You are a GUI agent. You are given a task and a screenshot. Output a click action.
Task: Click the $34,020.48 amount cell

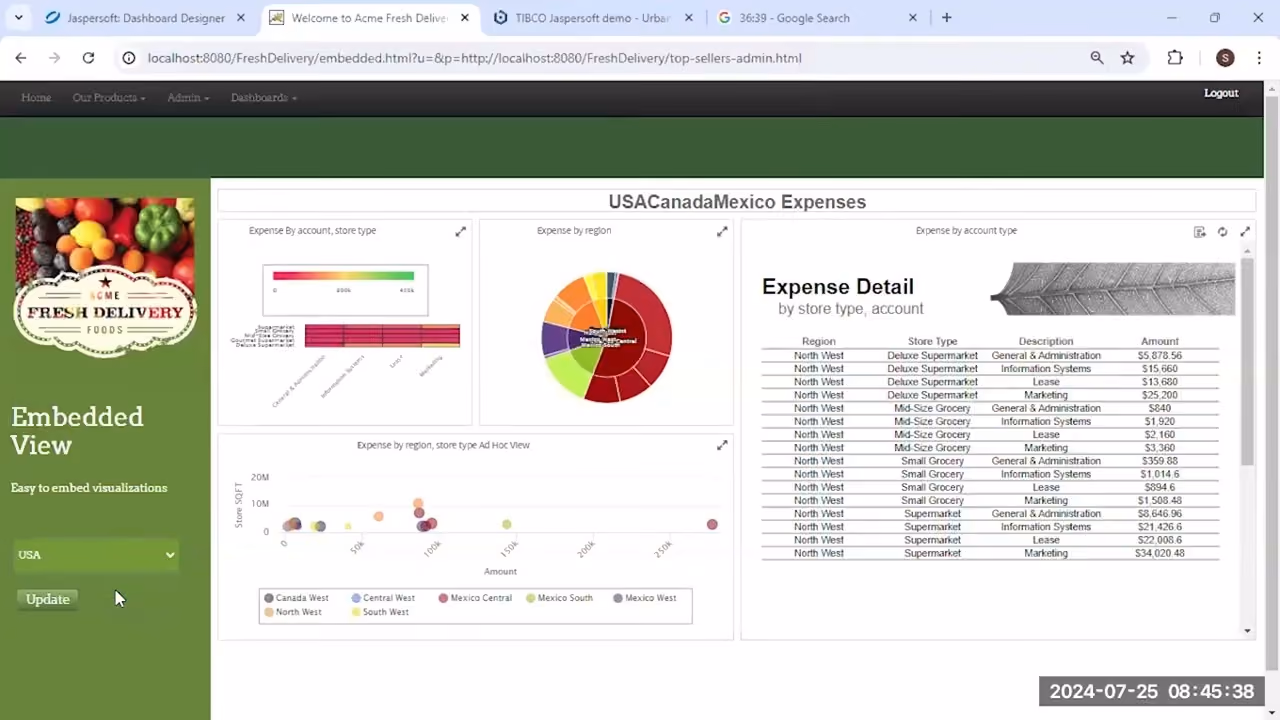pos(1159,553)
